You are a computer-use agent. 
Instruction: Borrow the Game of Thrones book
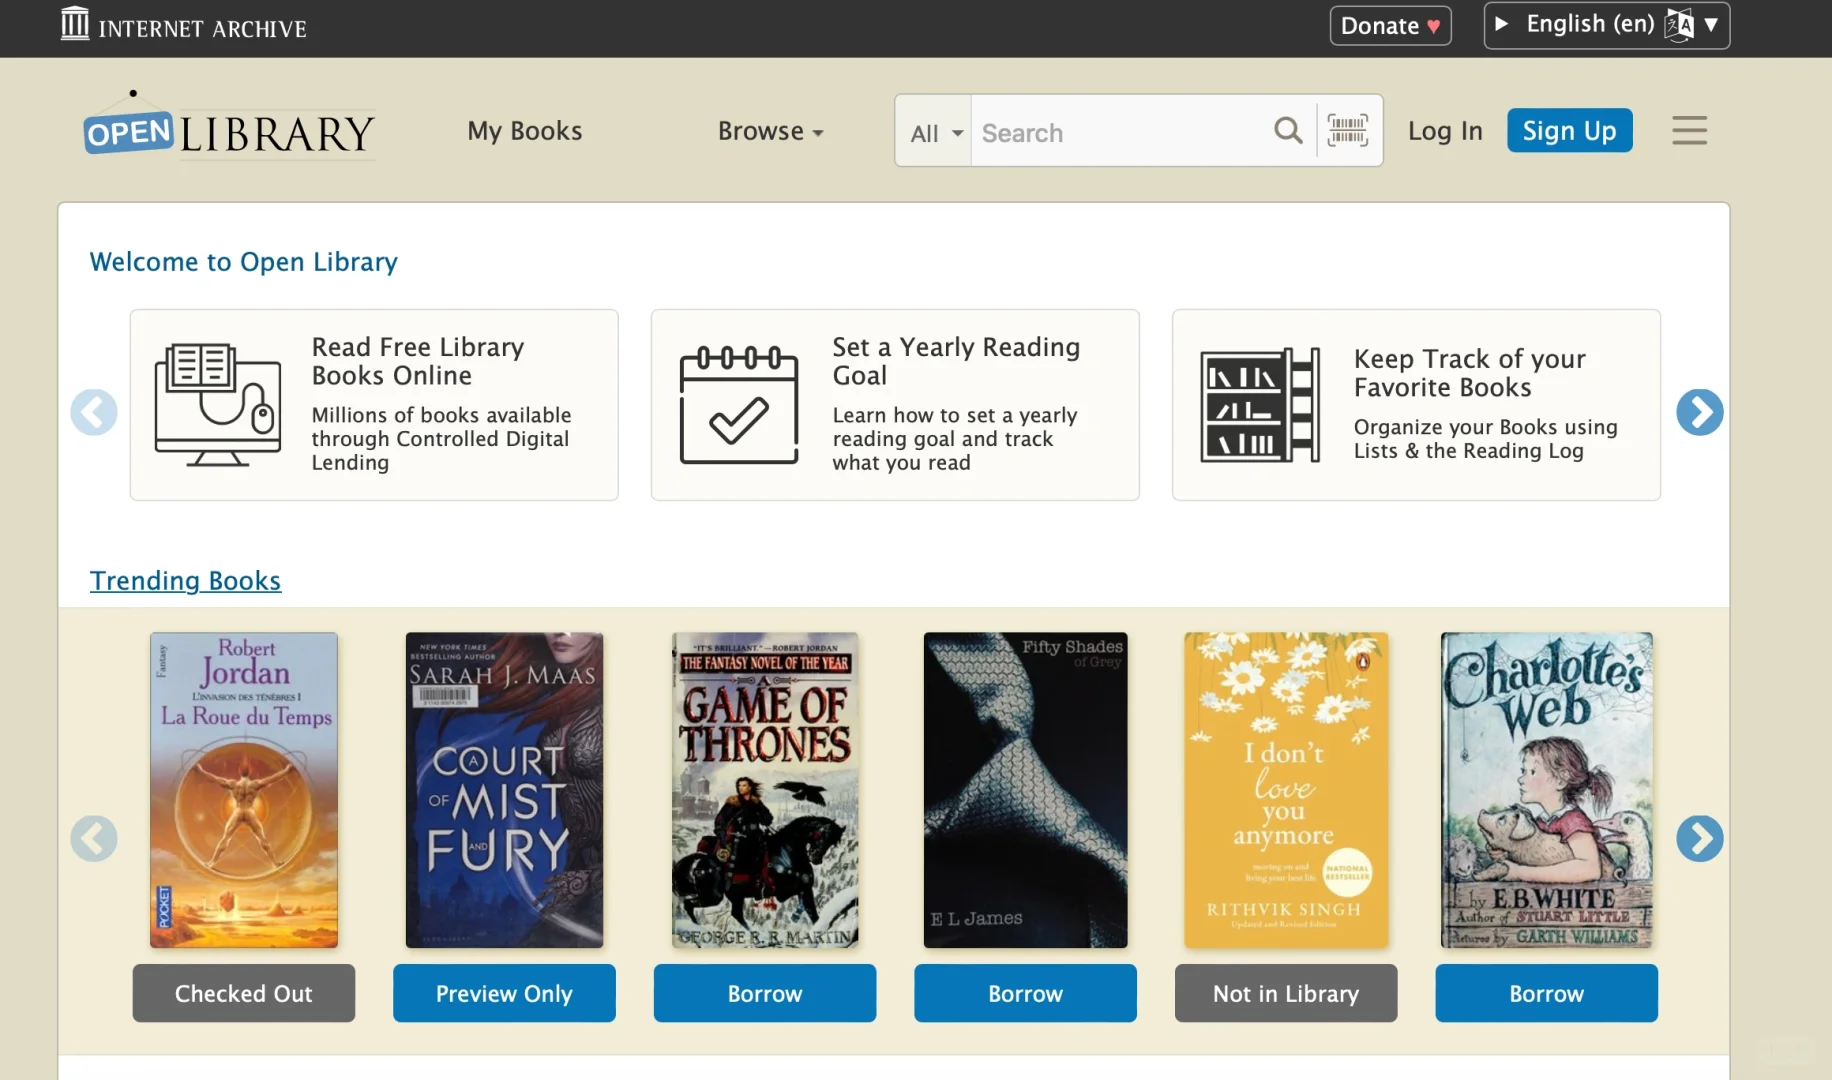click(x=765, y=993)
